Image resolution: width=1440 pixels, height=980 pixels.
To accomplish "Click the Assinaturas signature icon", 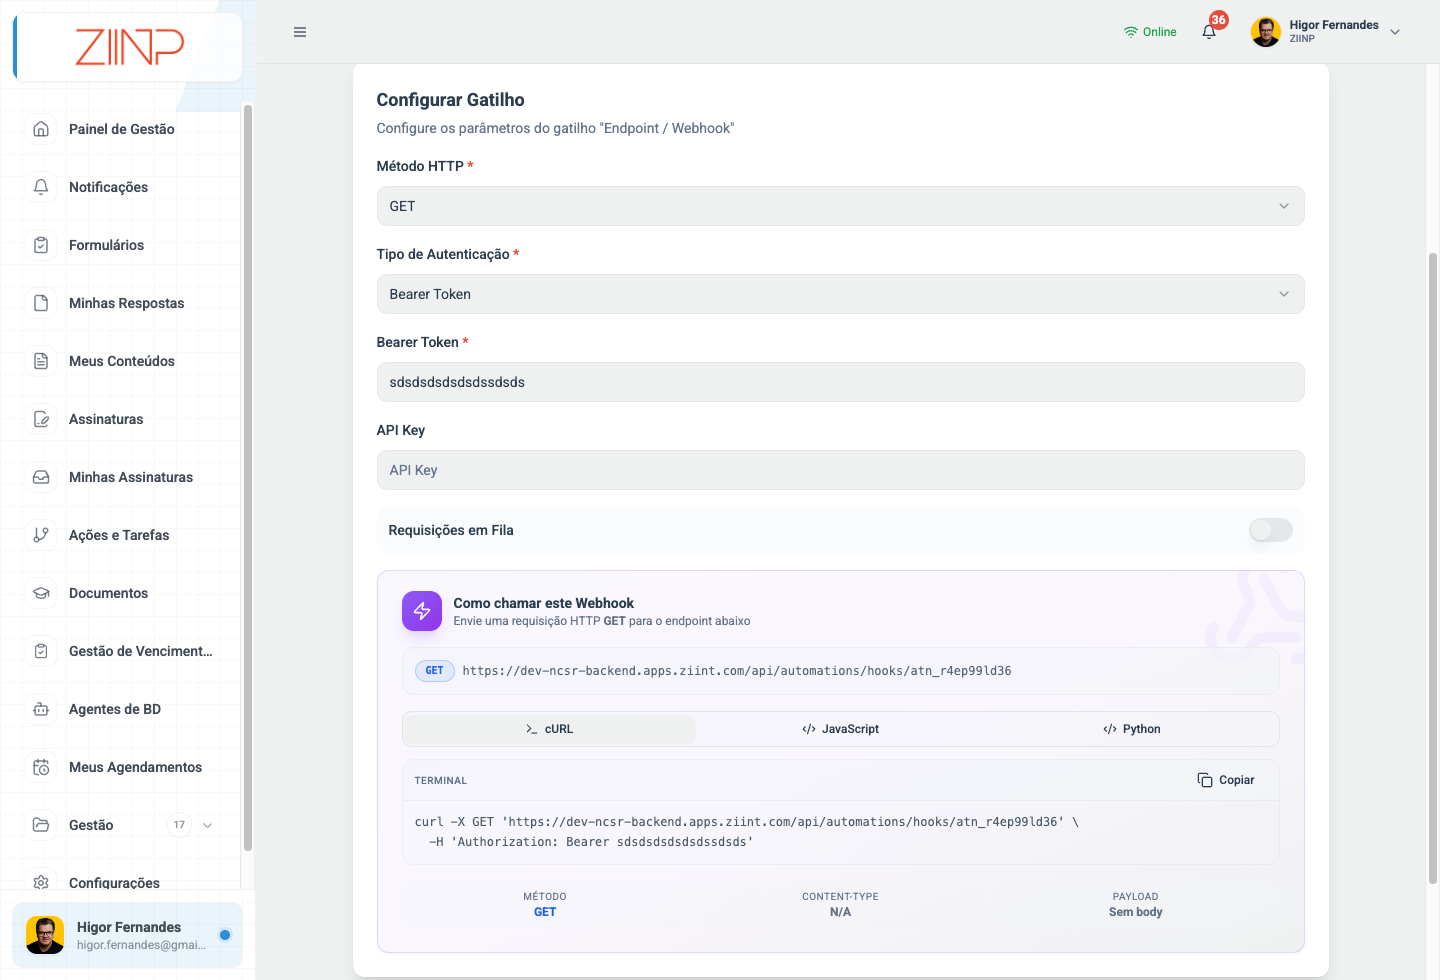I will (x=41, y=419).
